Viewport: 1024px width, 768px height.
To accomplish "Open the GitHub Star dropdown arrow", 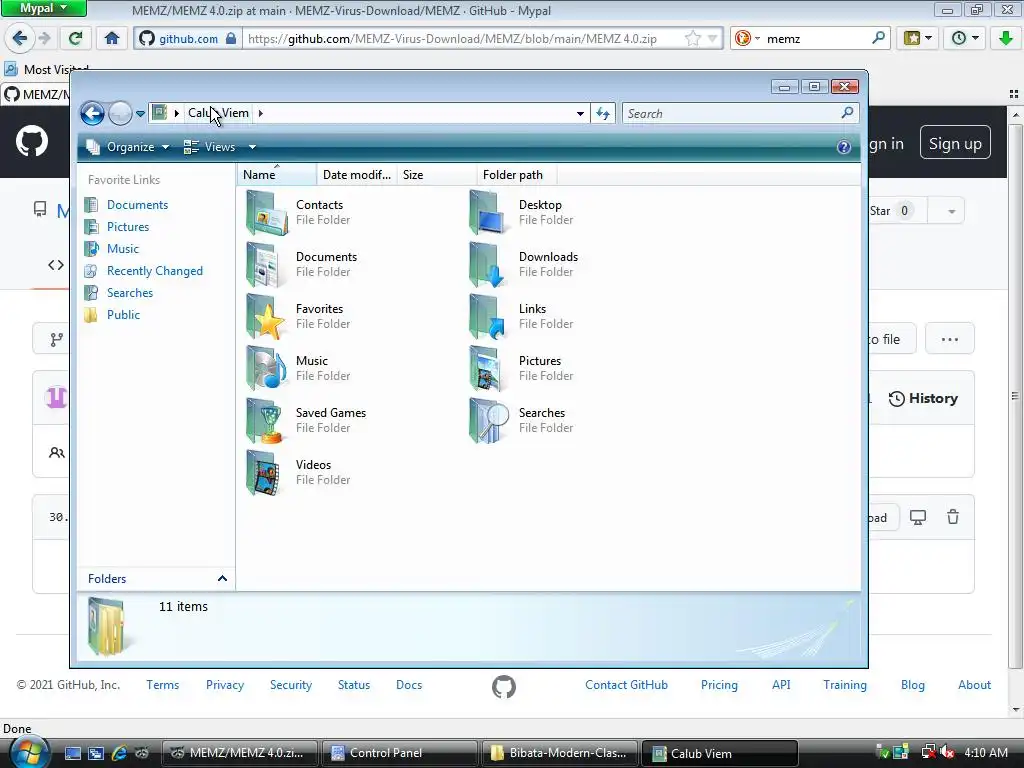I will [951, 211].
